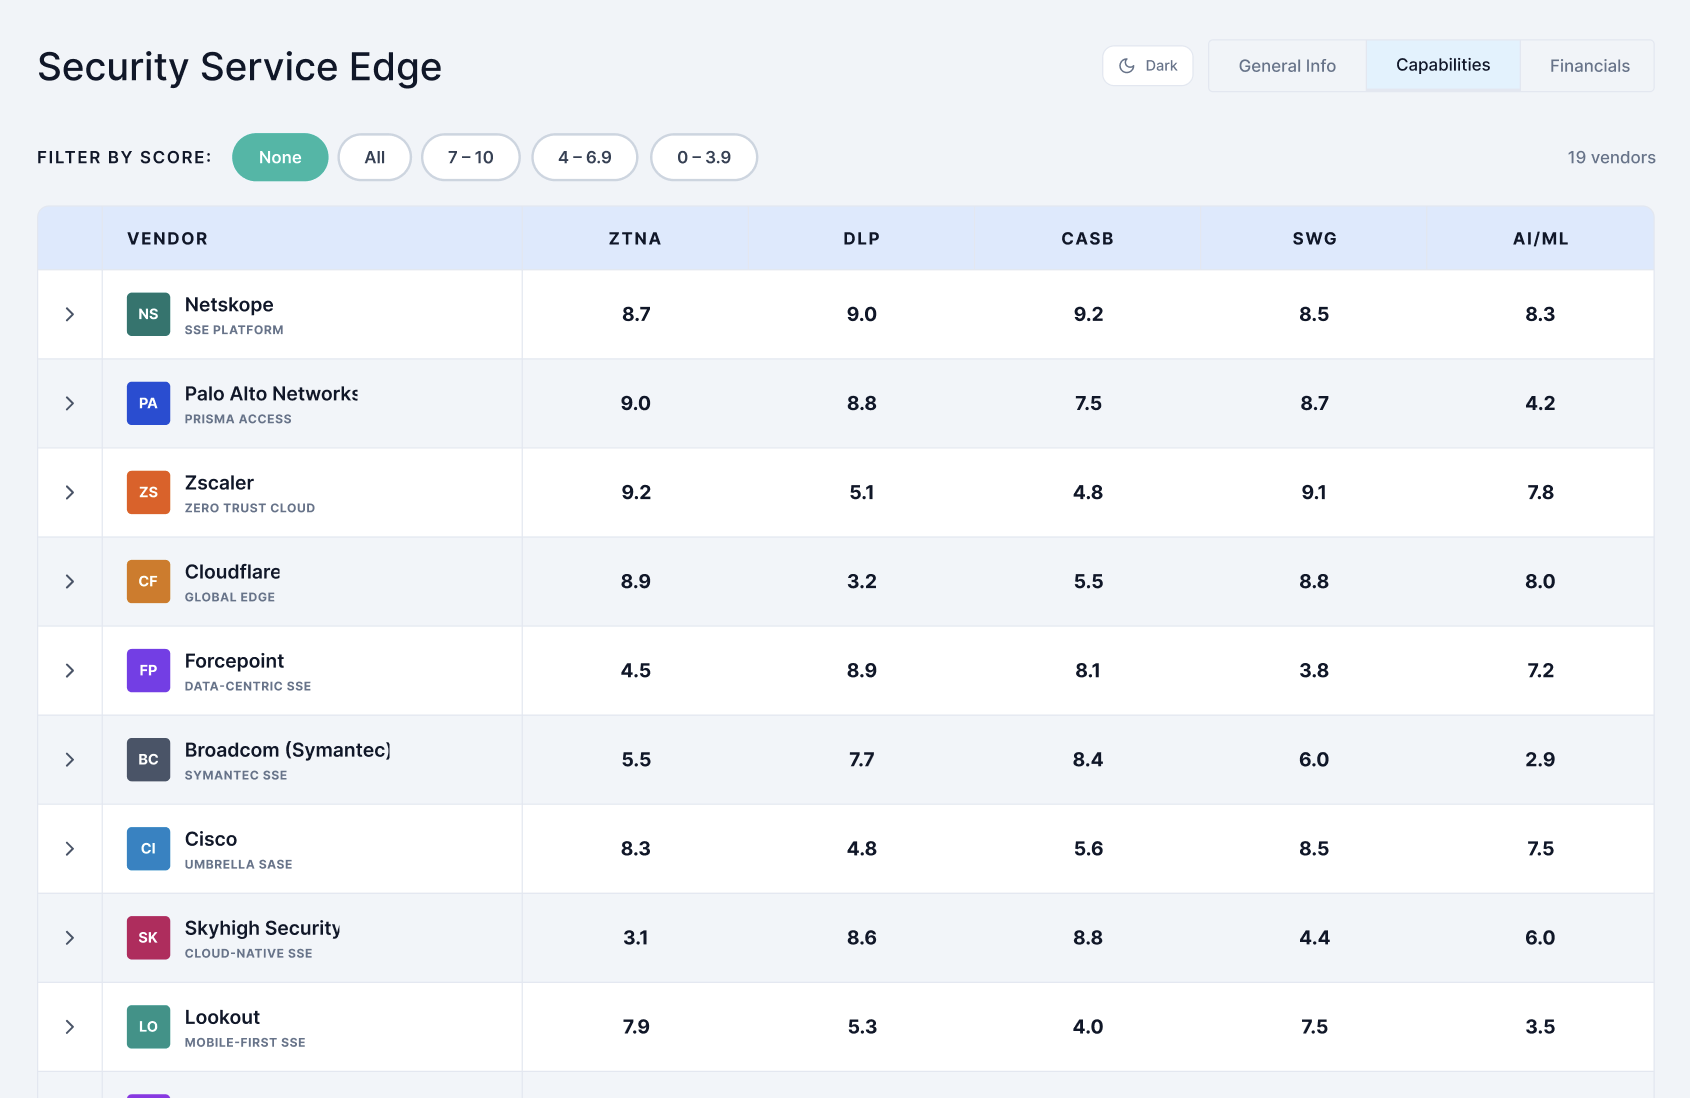Apply the 4 – 6.9 score filter

[x=585, y=157]
